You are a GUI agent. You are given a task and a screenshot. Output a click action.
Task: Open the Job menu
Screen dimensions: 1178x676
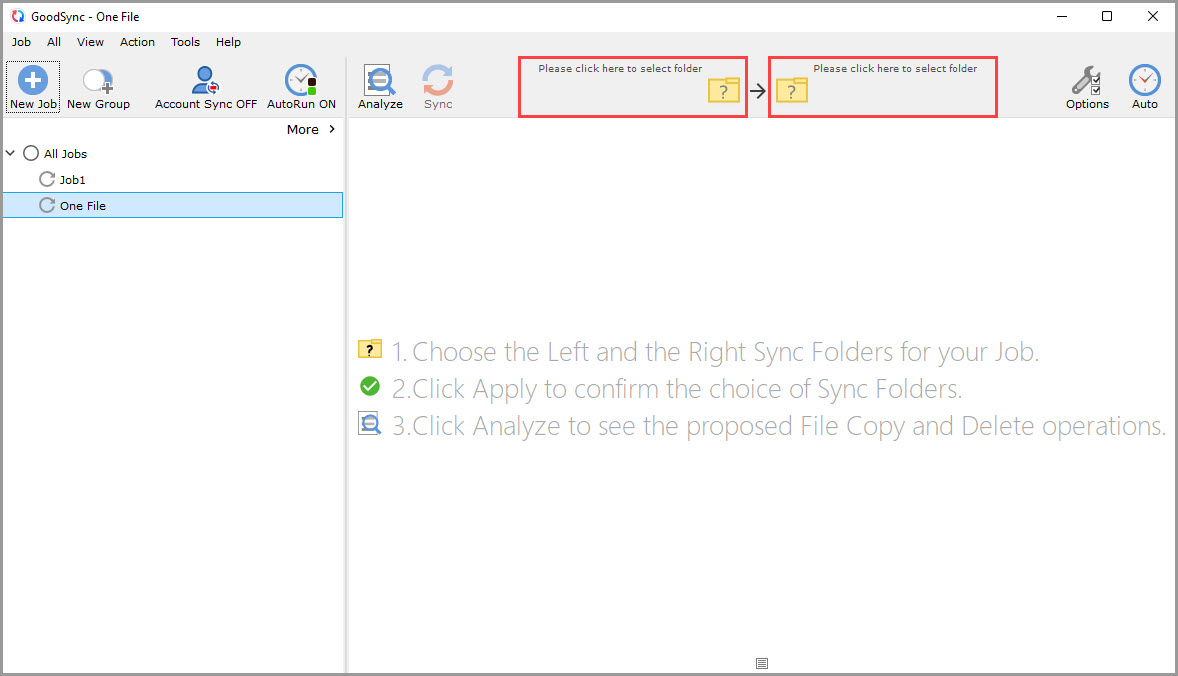(21, 42)
